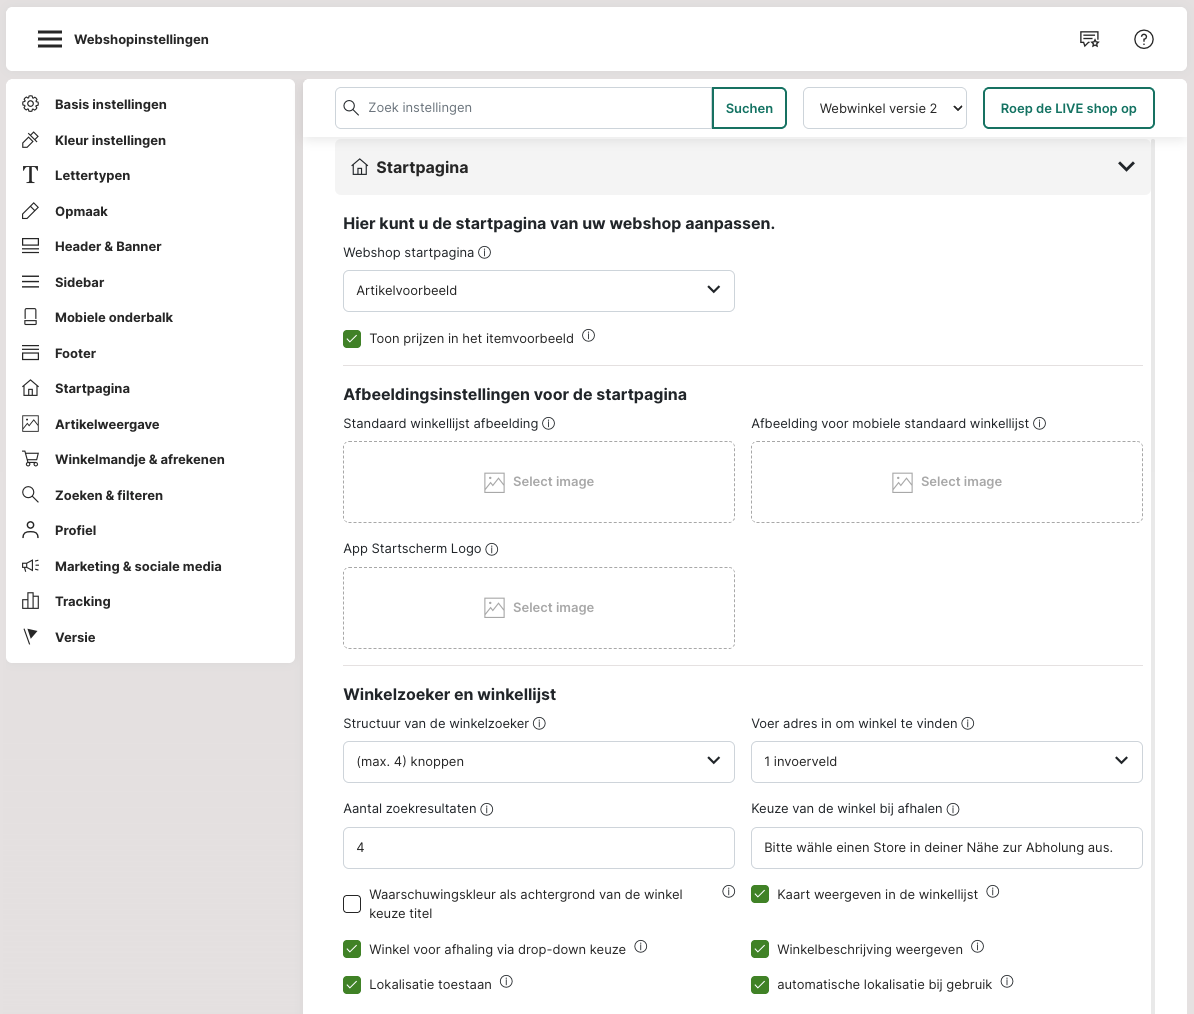Screen dimensions: 1194x1014
Task: Uncheck Toon prijzen in het itemvoorbeeld
Action: [352, 339]
